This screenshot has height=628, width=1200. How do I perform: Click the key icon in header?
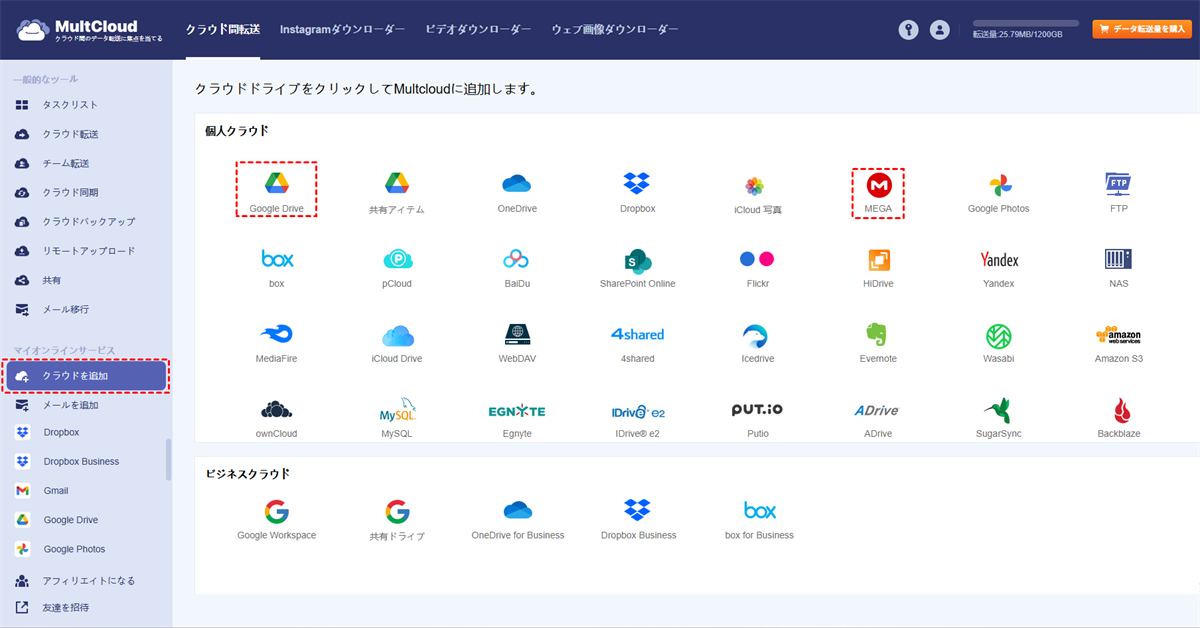coord(908,30)
